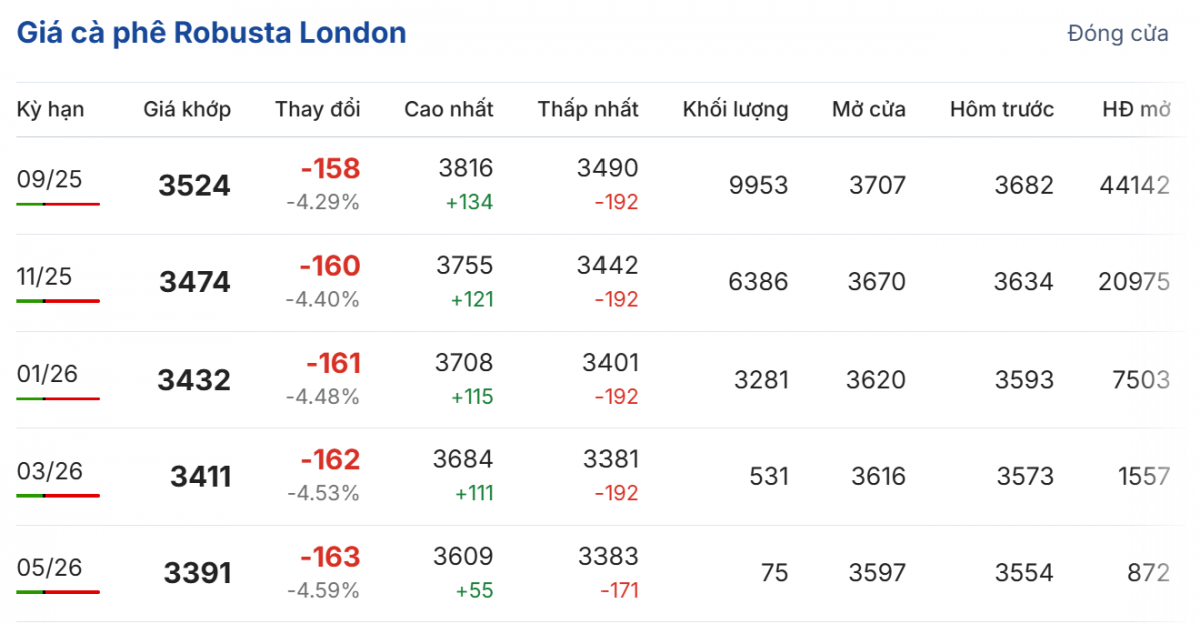
Task: Click the Giá khớp column header
Action: pos(187,109)
